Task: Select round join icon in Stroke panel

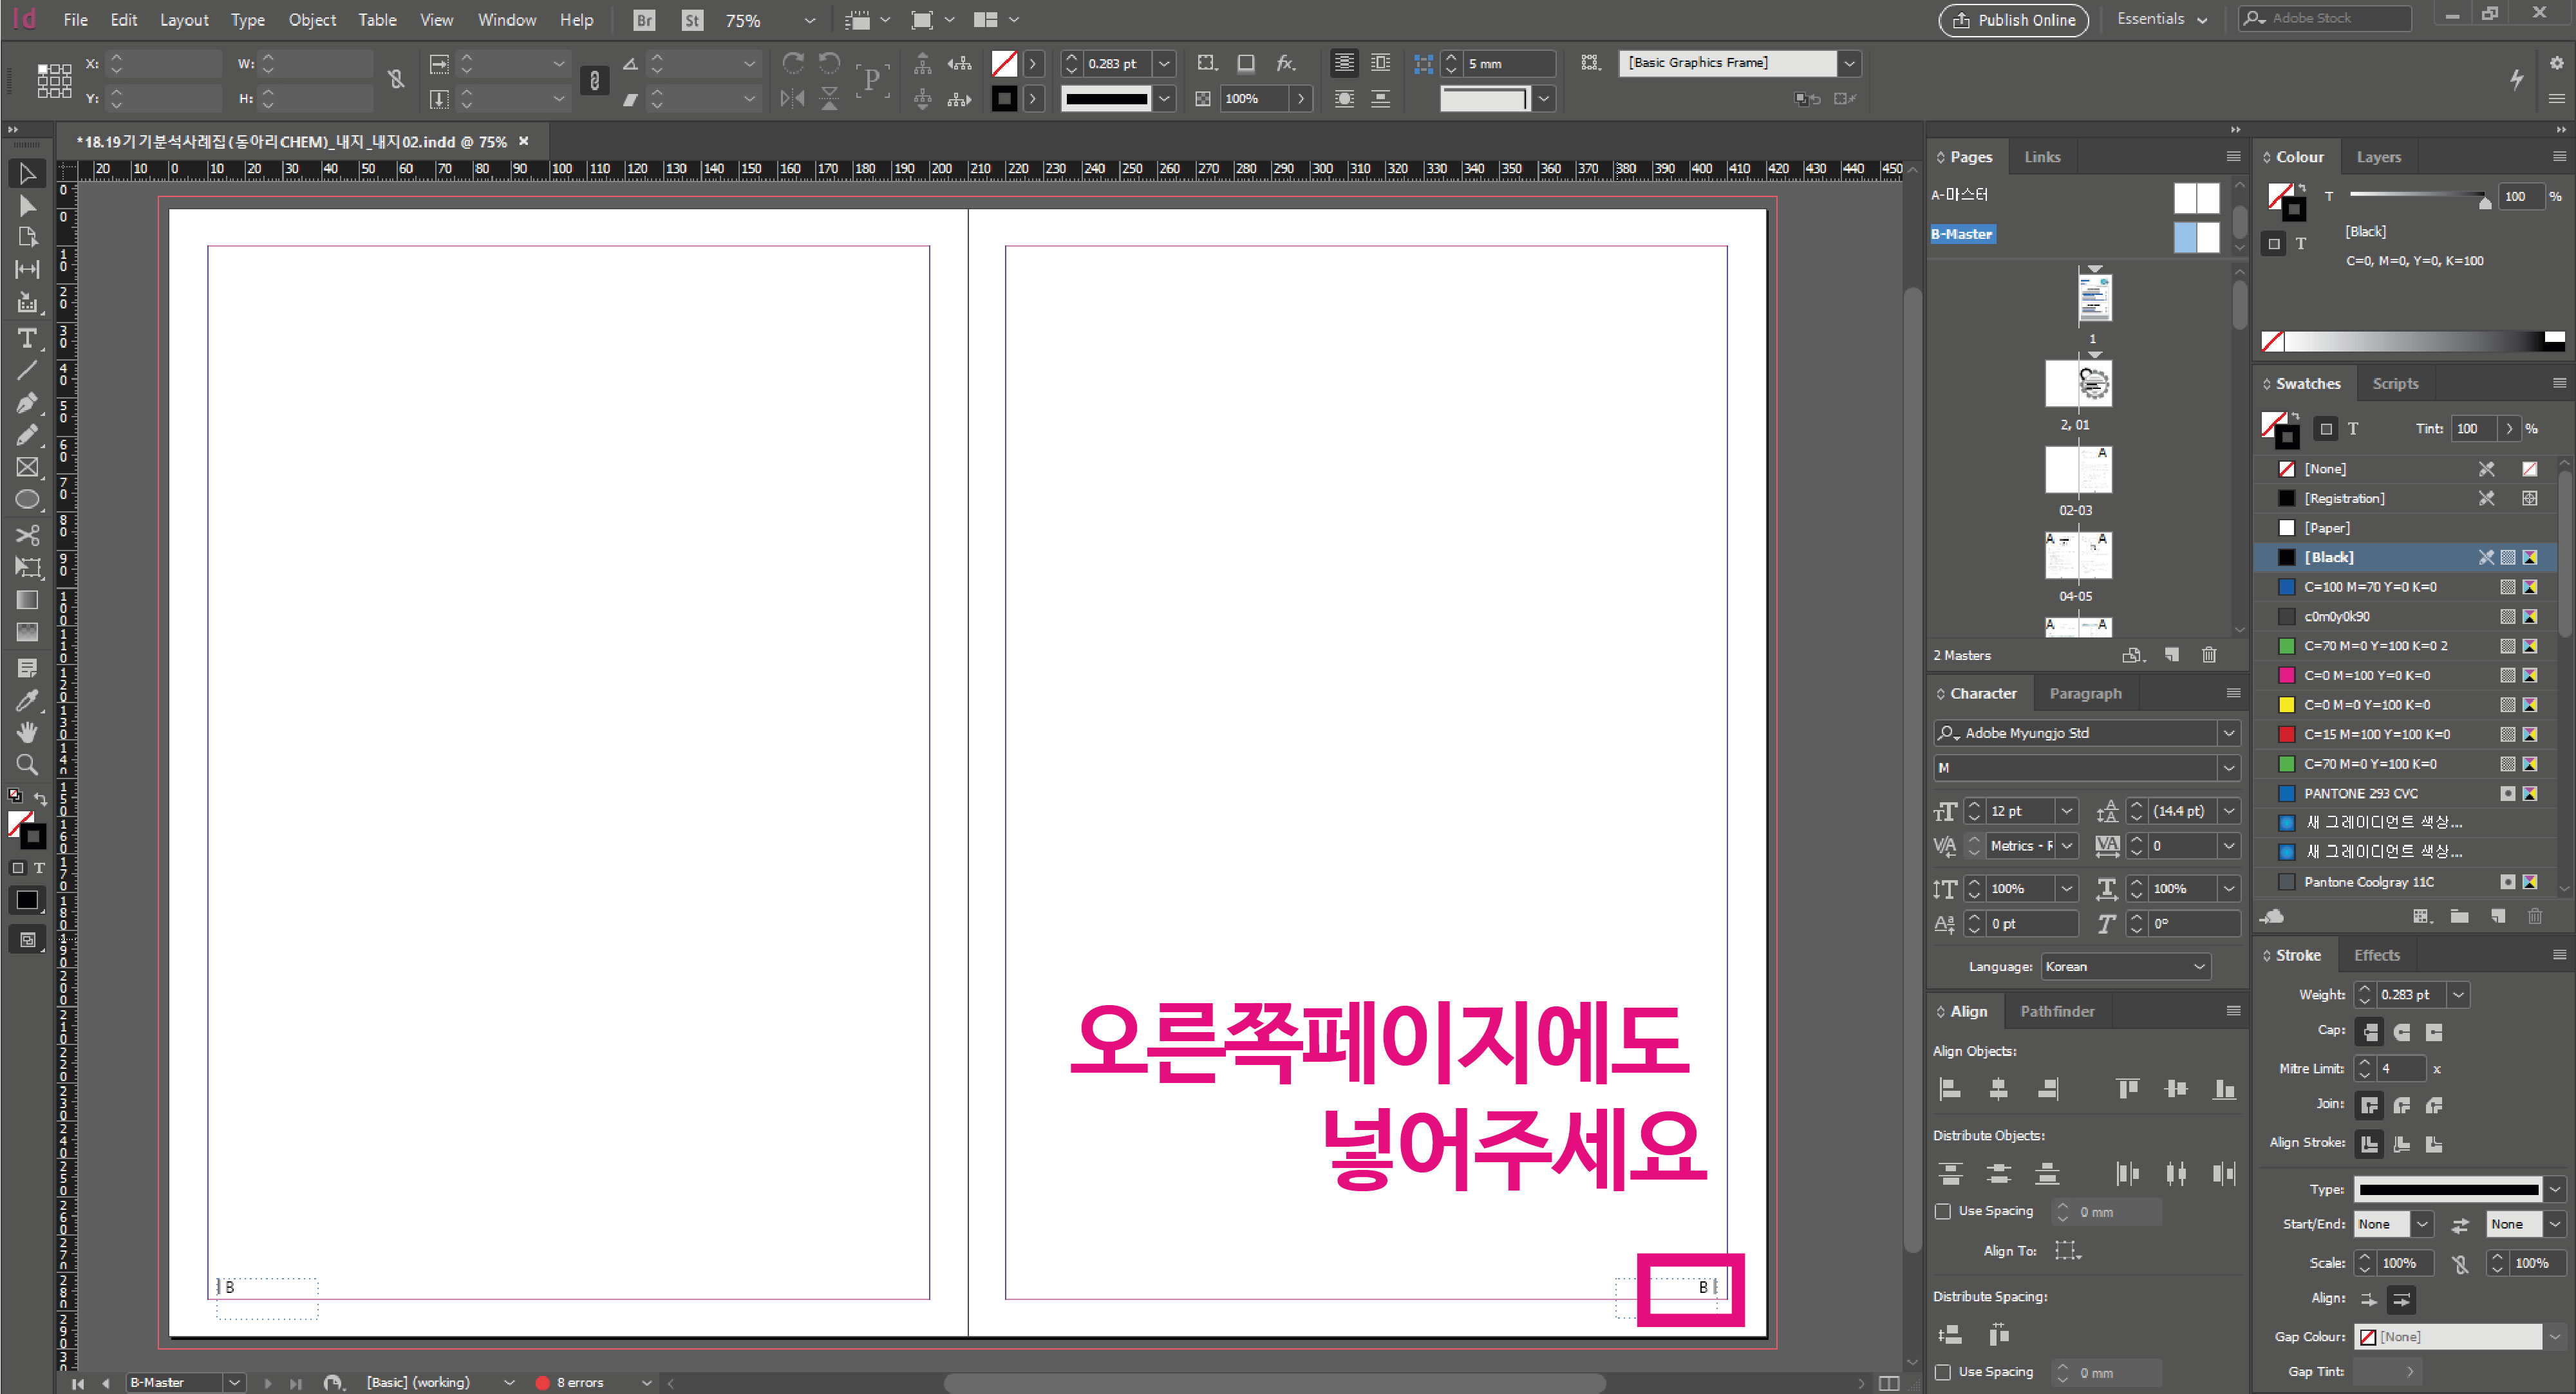Action: coord(2401,1105)
